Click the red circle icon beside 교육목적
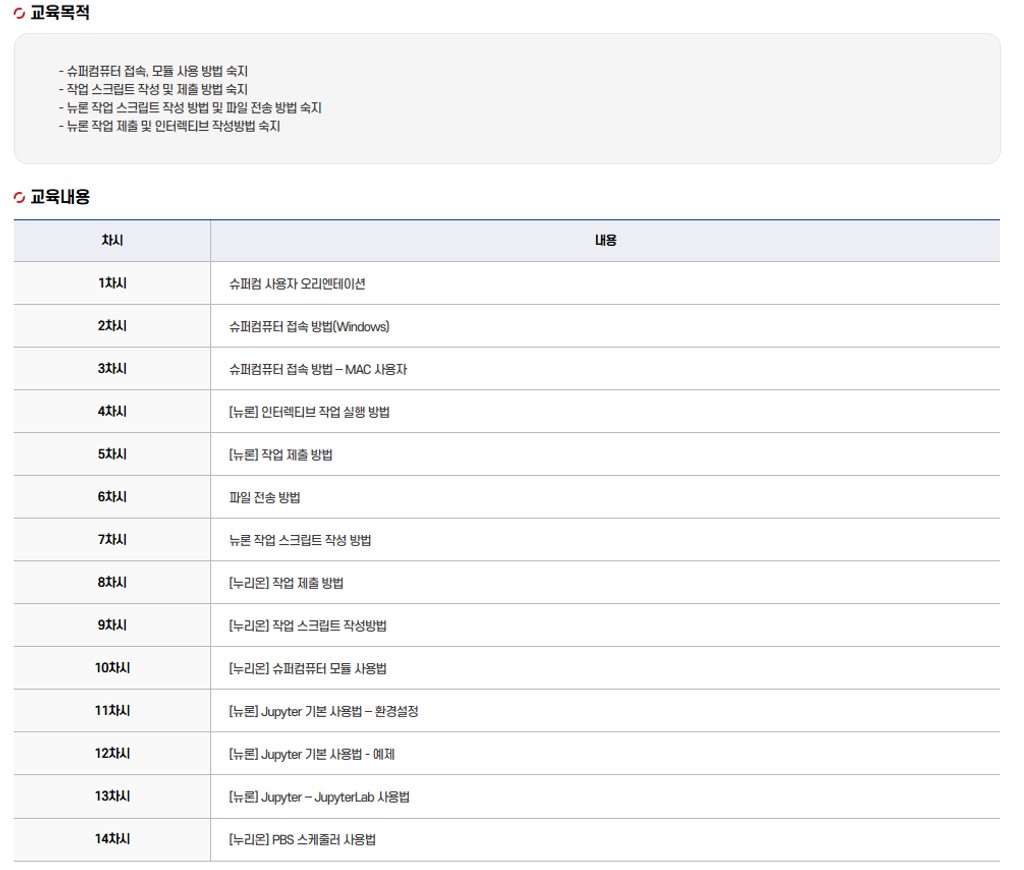The width and height of the screenshot is (1024, 870). [x=19, y=14]
